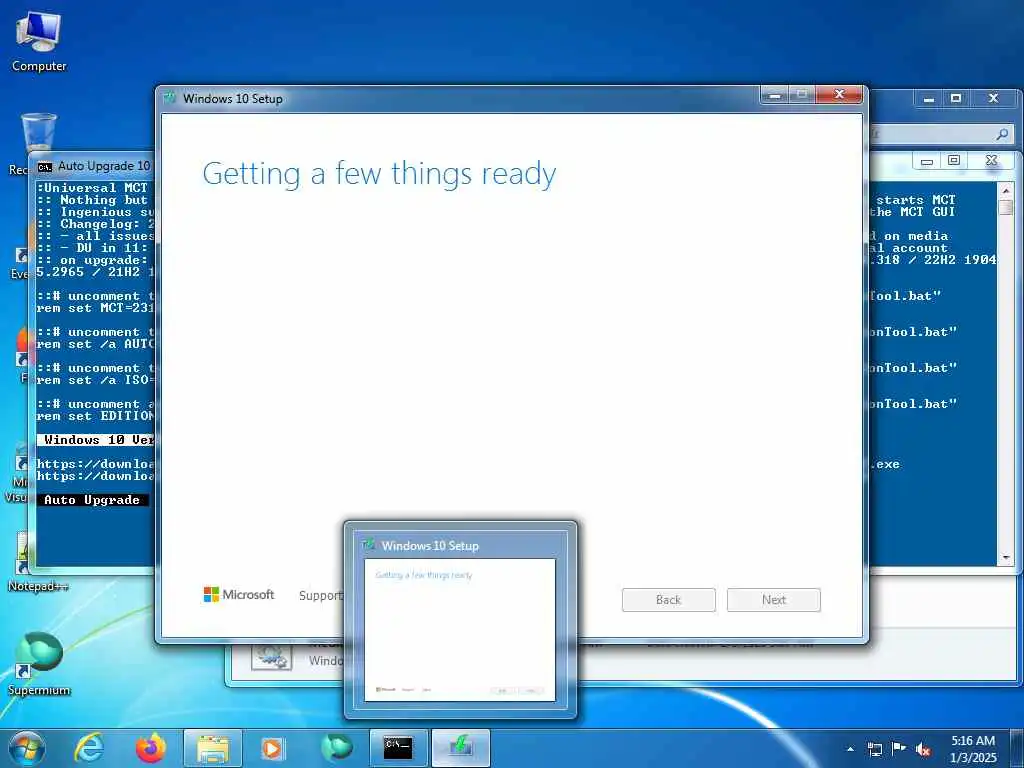Open the Windows Start menu orb

(x=27, y=748)
